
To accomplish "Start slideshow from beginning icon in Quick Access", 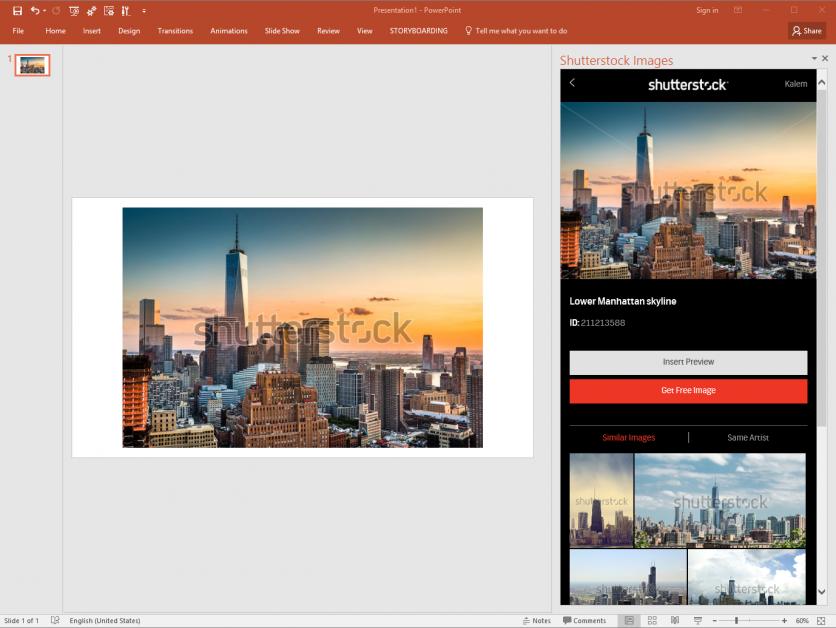I will 74,11.
